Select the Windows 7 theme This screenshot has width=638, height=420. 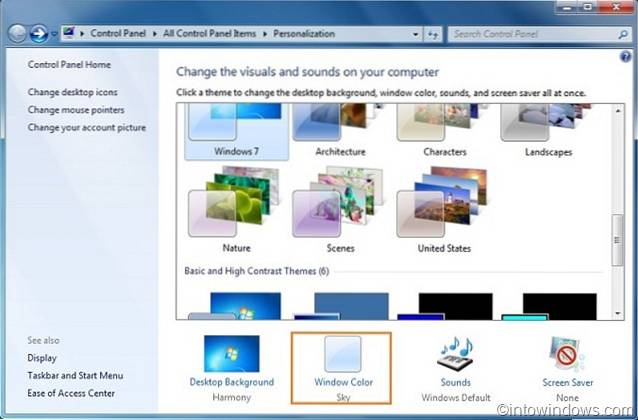point(236,131)
